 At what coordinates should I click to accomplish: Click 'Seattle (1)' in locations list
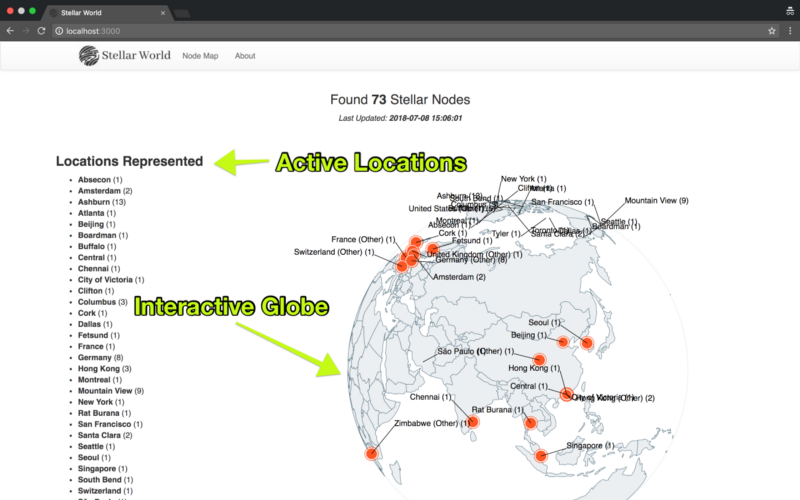point(96,446)
